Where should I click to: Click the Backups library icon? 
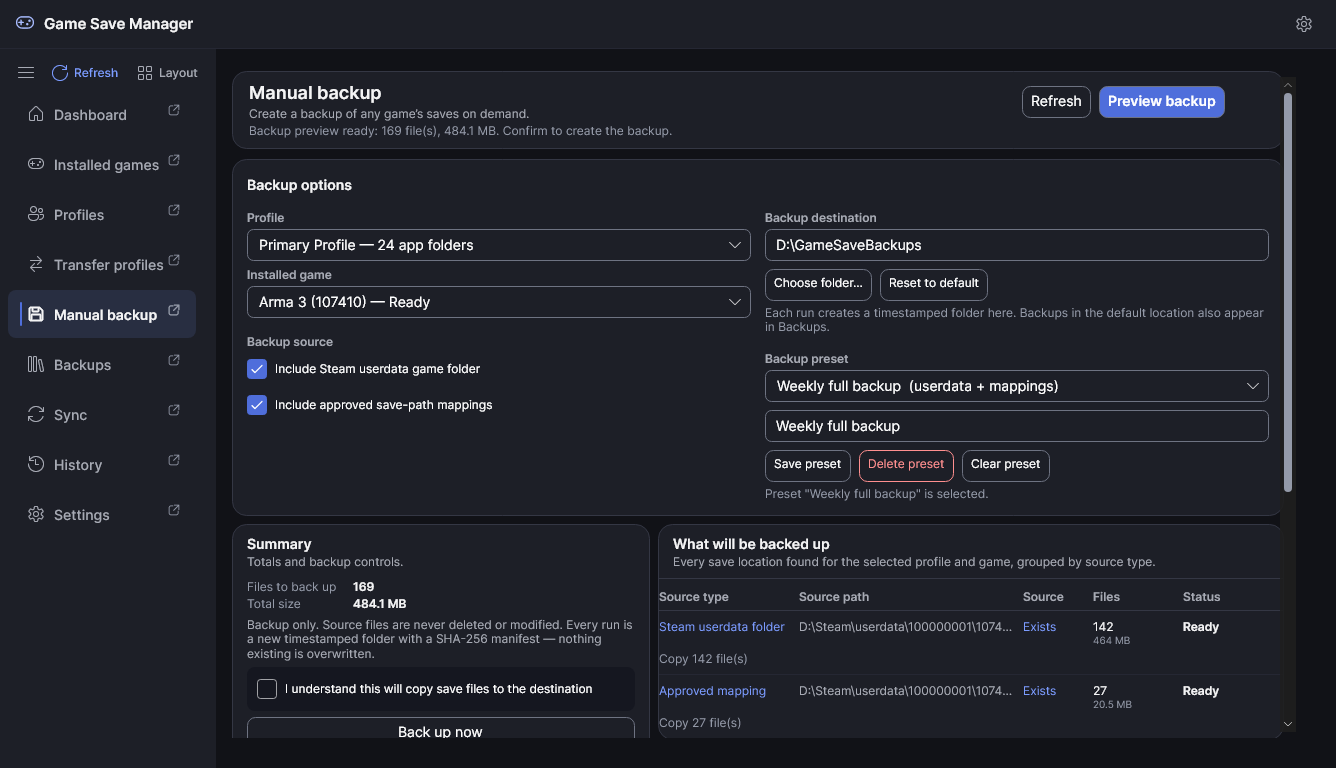pyautogui.click(x=36, y=364)
